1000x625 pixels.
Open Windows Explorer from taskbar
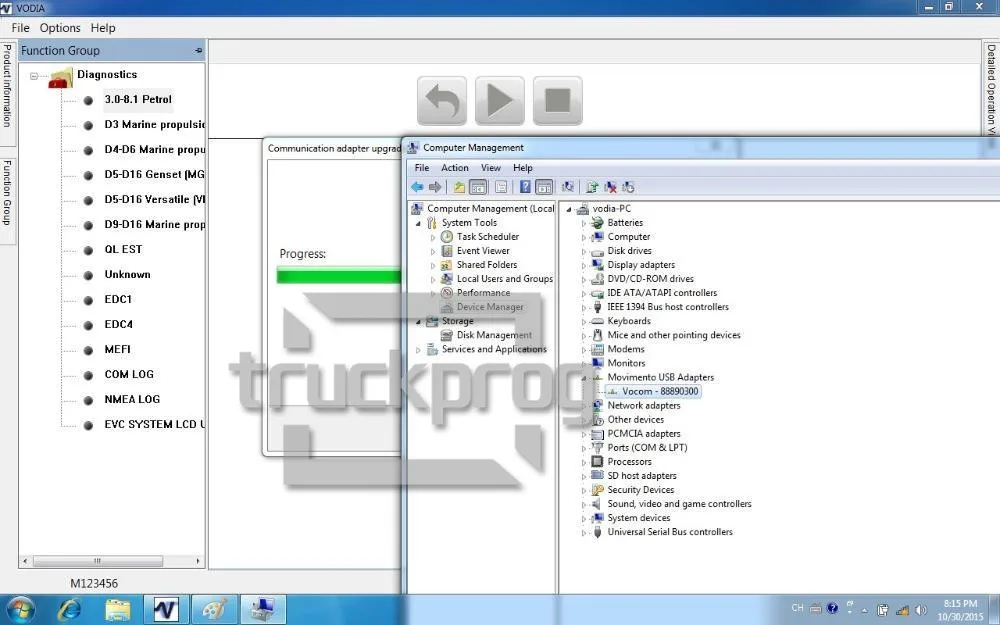(117, 610)
